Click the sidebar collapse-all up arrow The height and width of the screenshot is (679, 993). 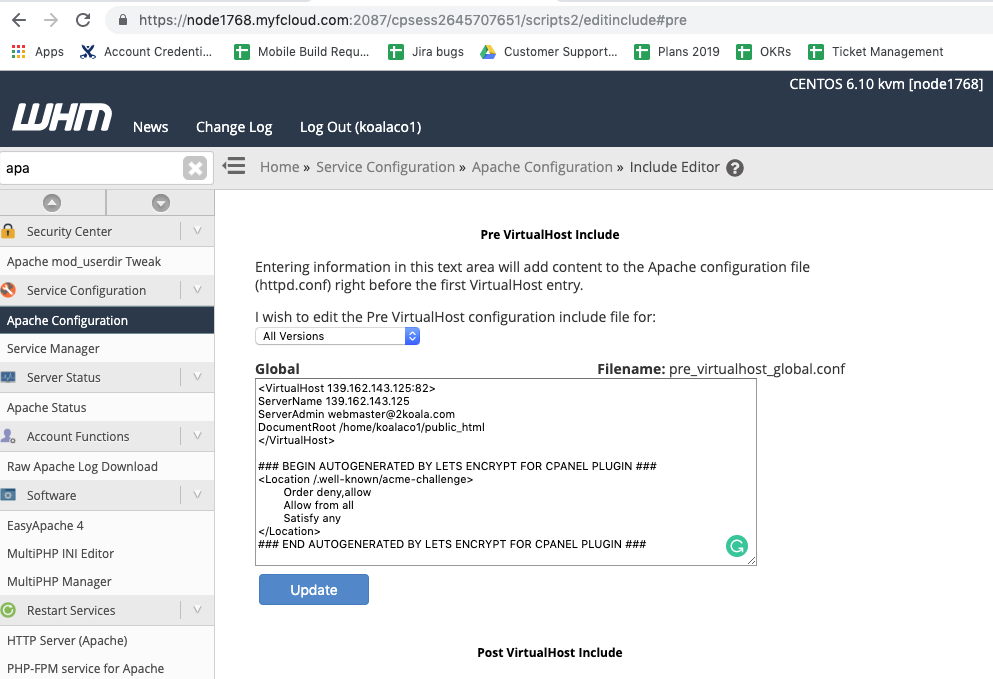pyautogui.click(x=52, y=203)
